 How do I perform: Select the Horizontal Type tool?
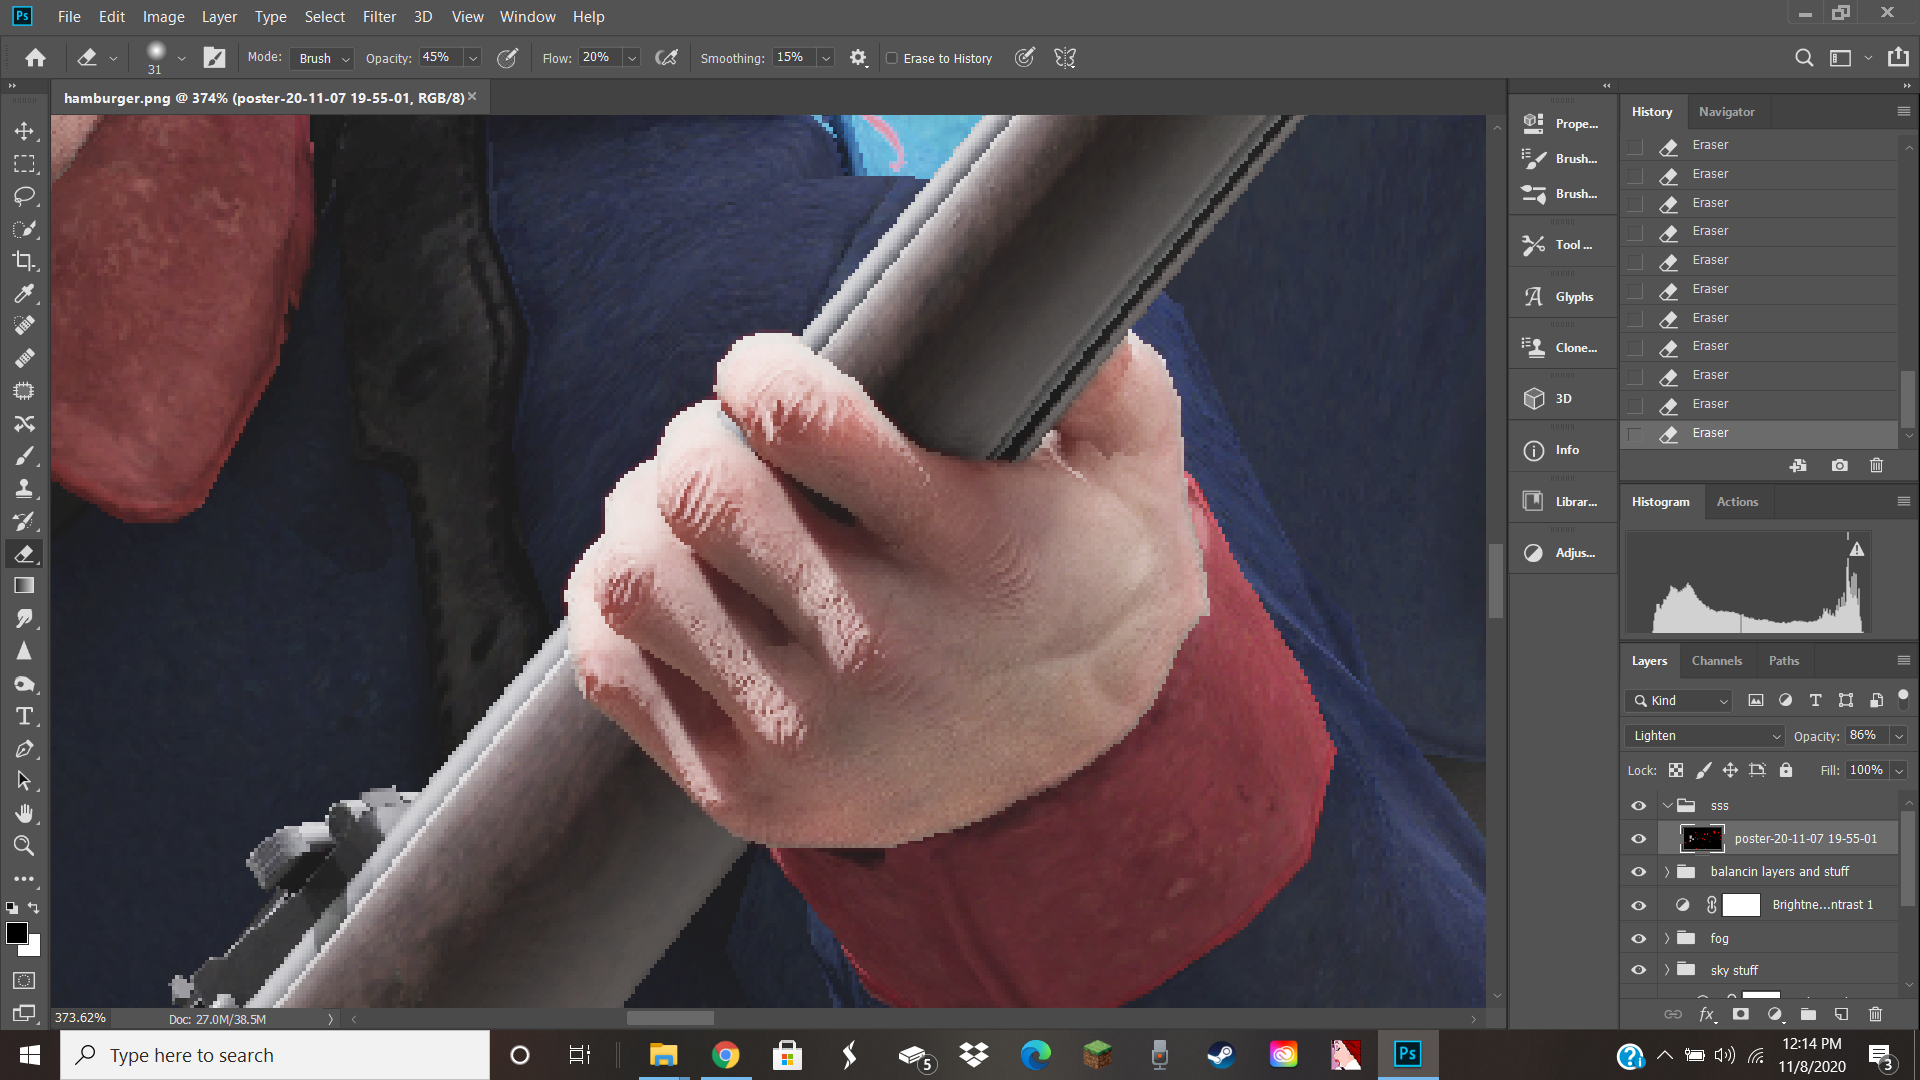tap(24, 716)
